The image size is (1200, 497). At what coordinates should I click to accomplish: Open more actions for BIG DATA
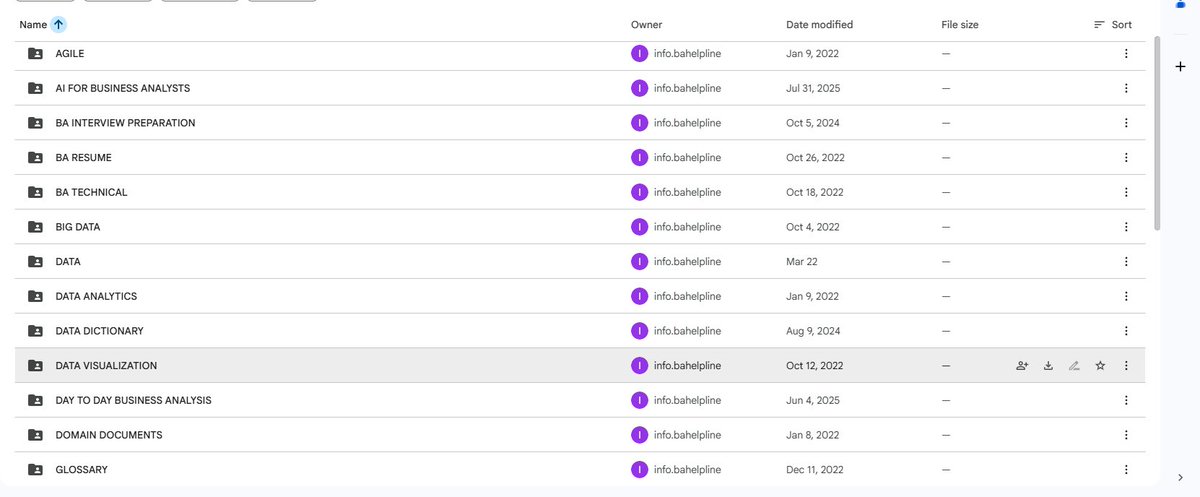point(1126,227)
